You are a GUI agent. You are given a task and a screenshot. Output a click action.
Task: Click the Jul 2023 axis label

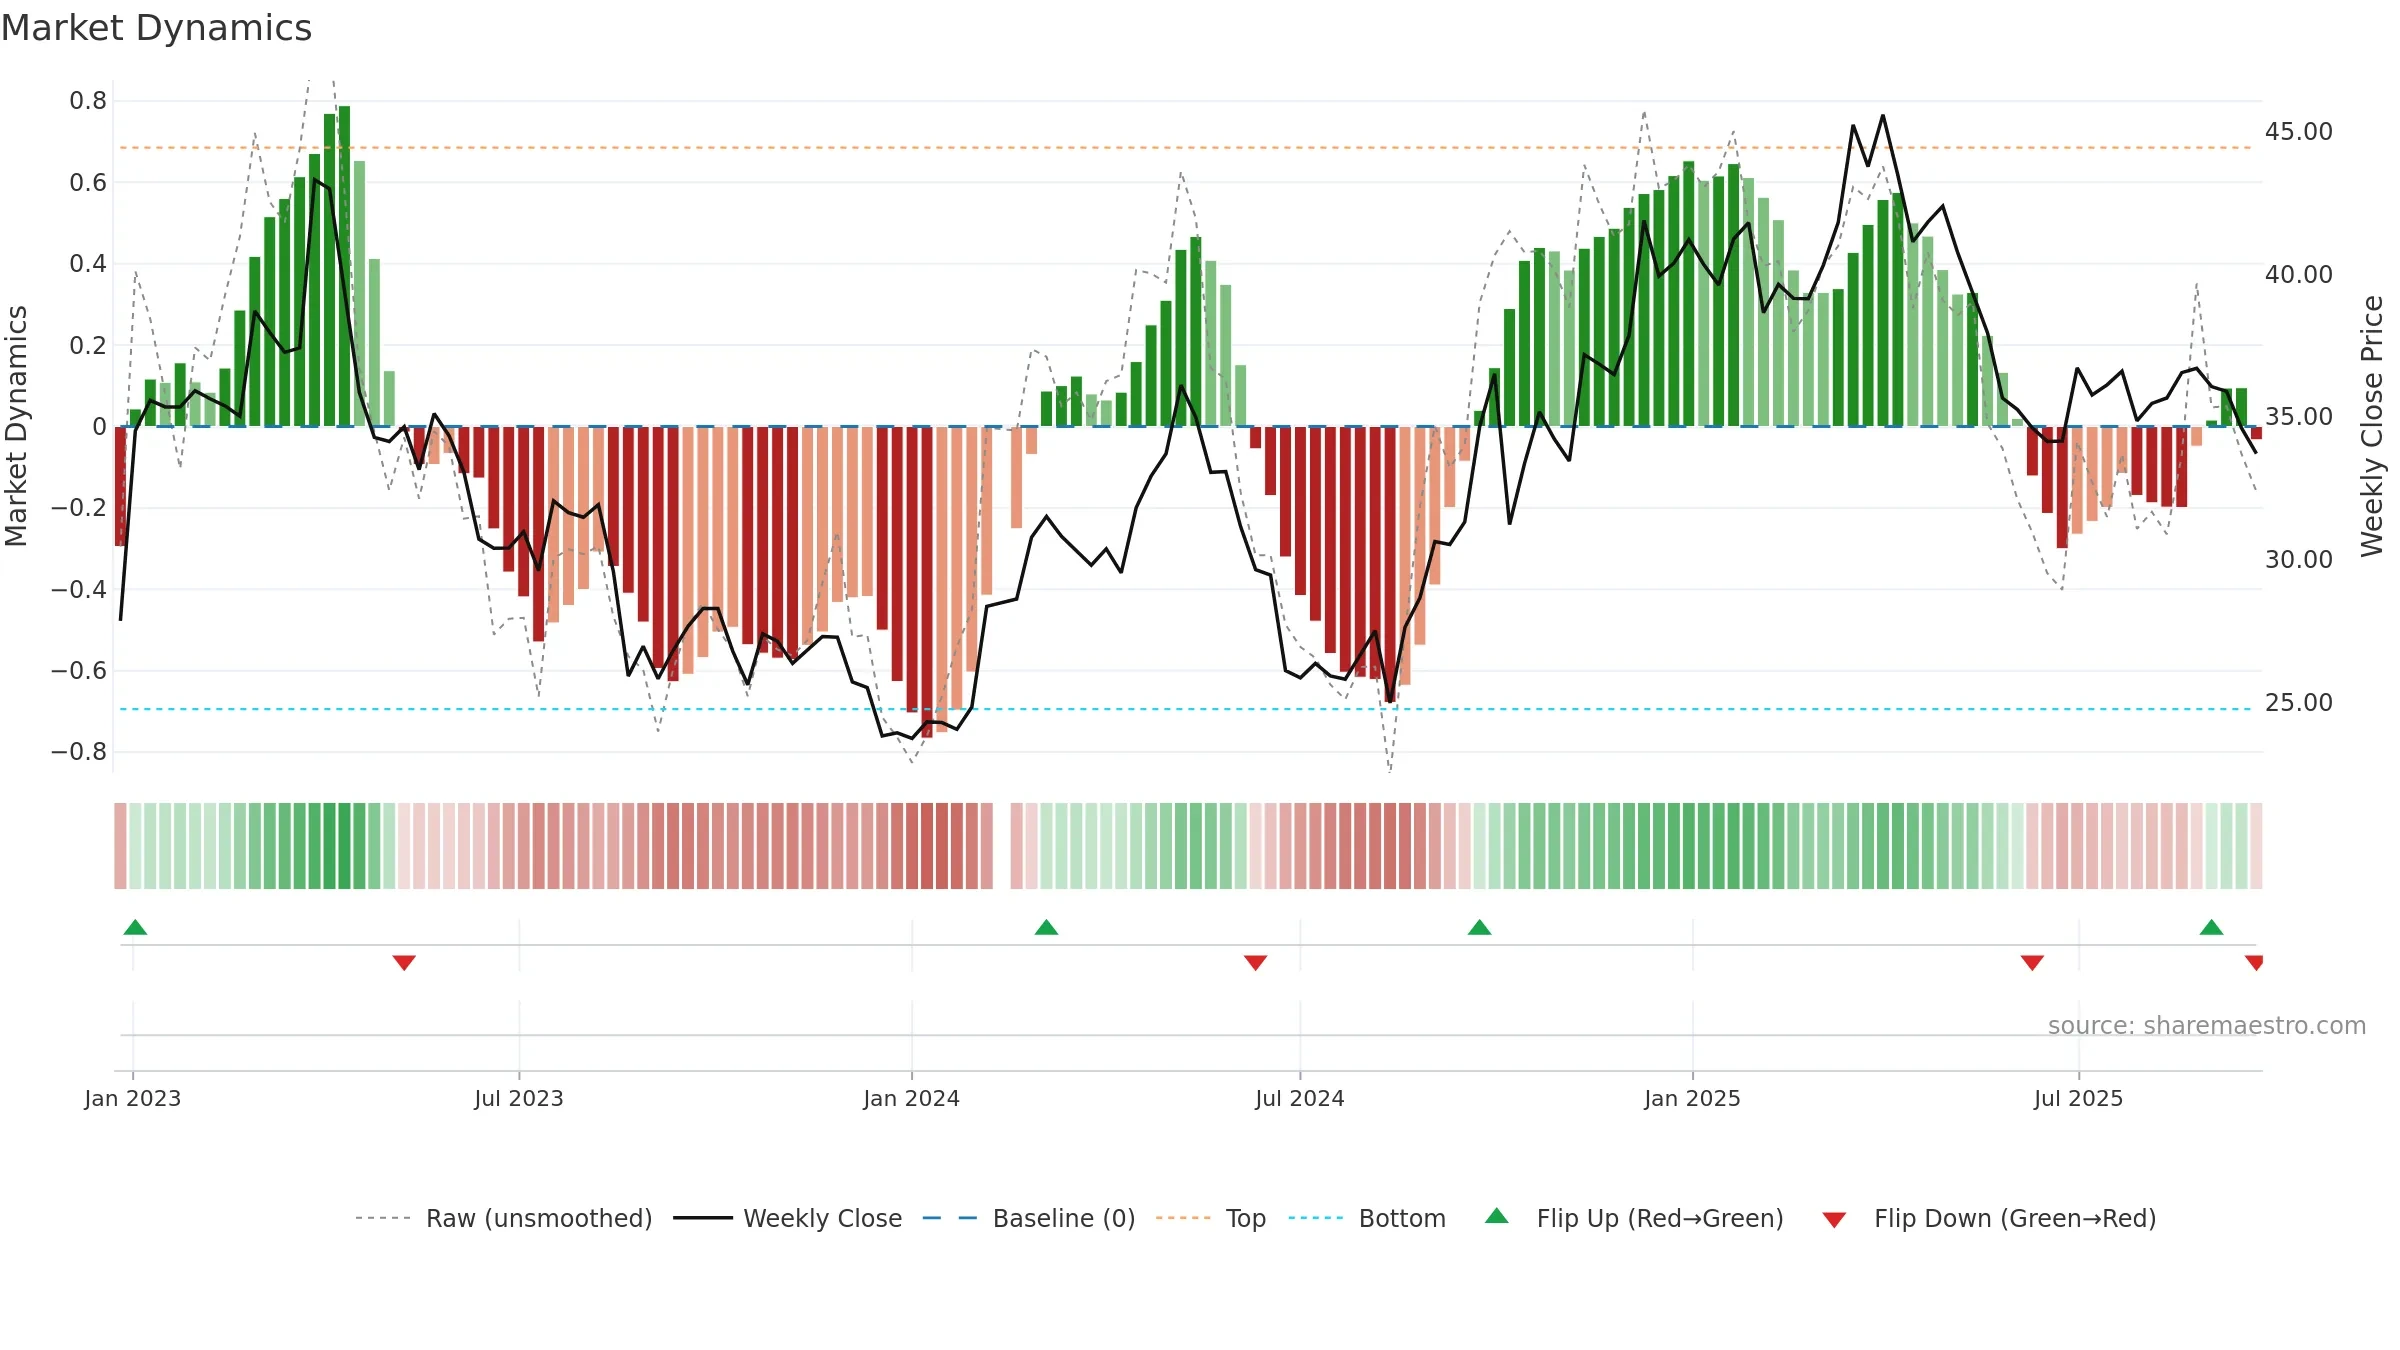pos(519,1098)
